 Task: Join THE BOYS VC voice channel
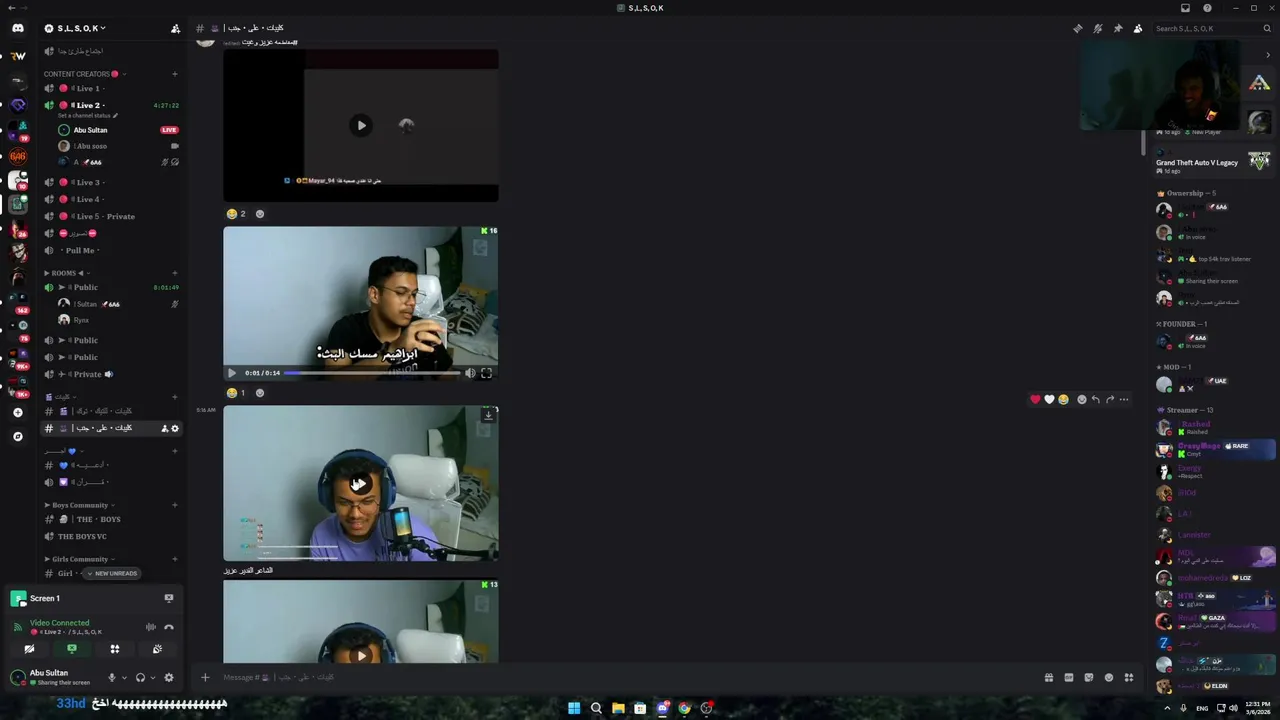coord(111,536)
